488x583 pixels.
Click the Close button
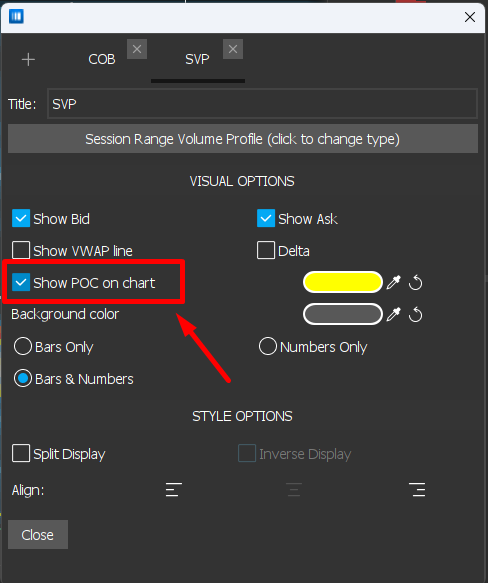coord(38,535)
